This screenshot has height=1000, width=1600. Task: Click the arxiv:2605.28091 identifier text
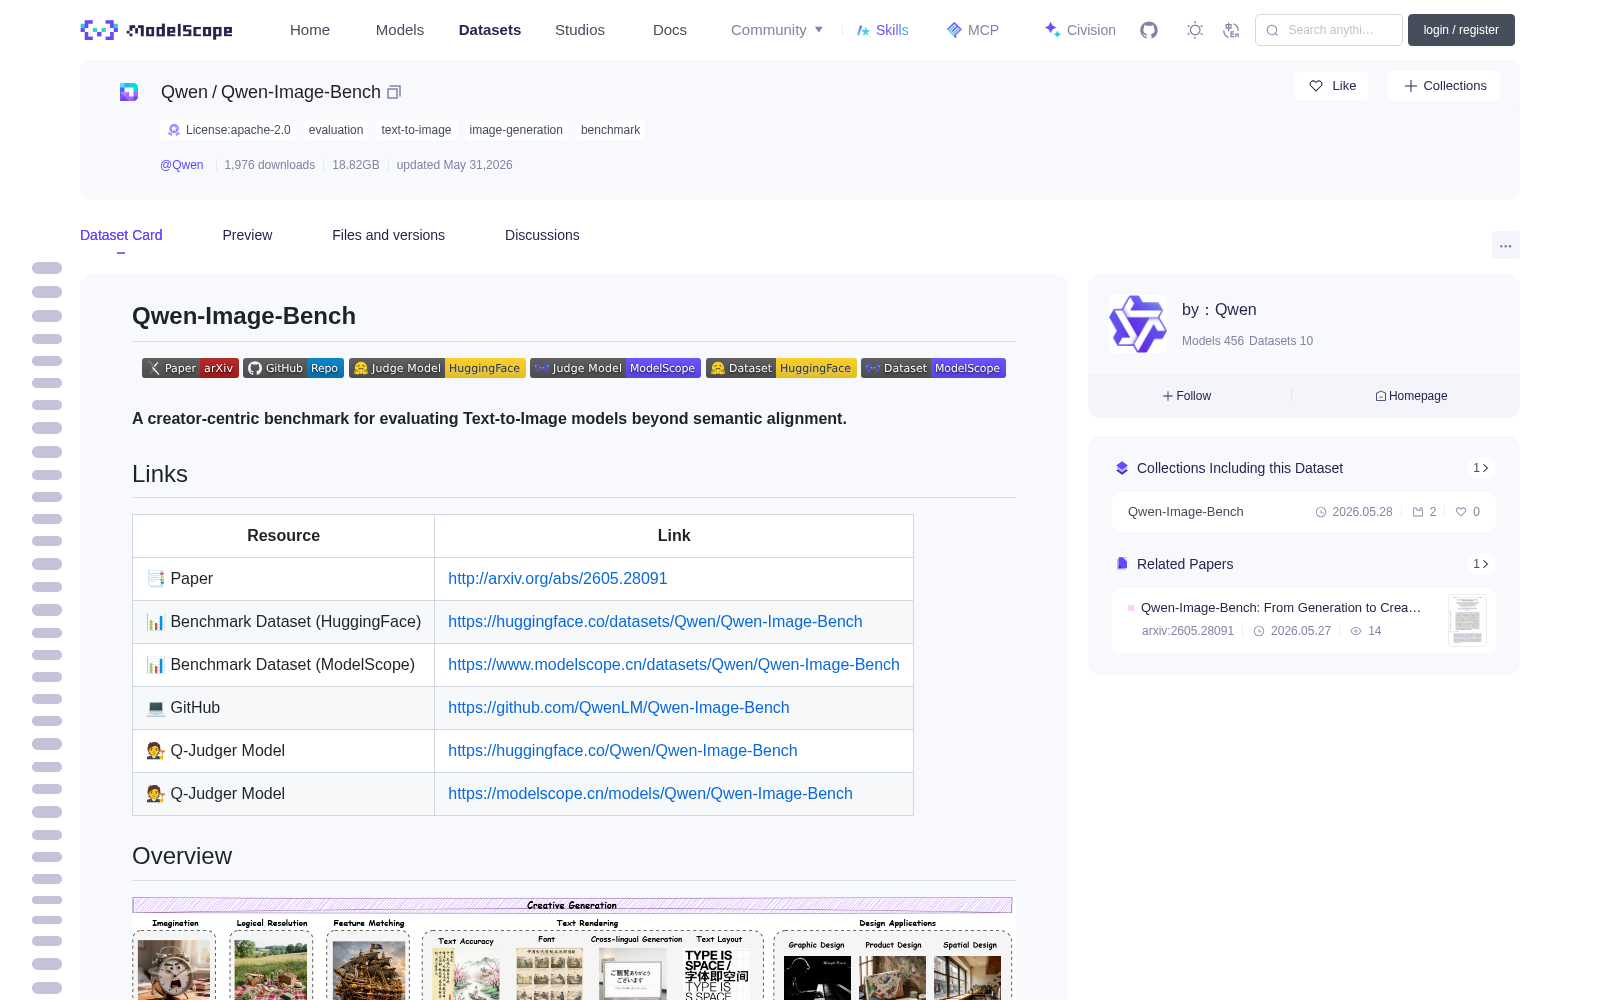pos(1188,631)
